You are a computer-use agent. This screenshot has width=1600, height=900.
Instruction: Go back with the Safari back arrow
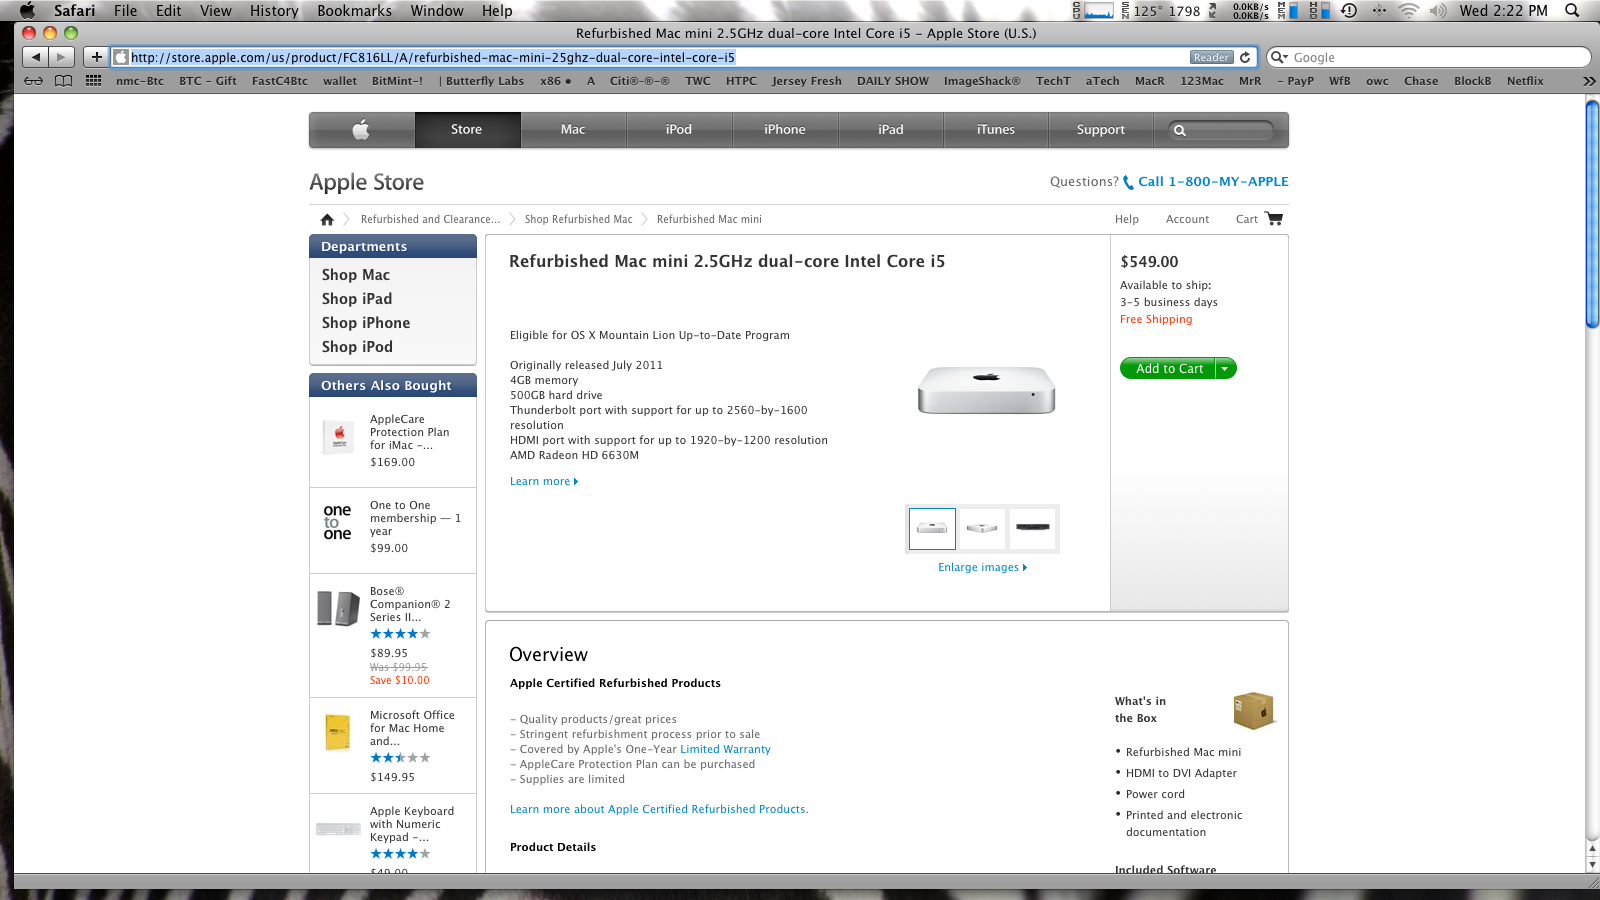coord(36,57)
